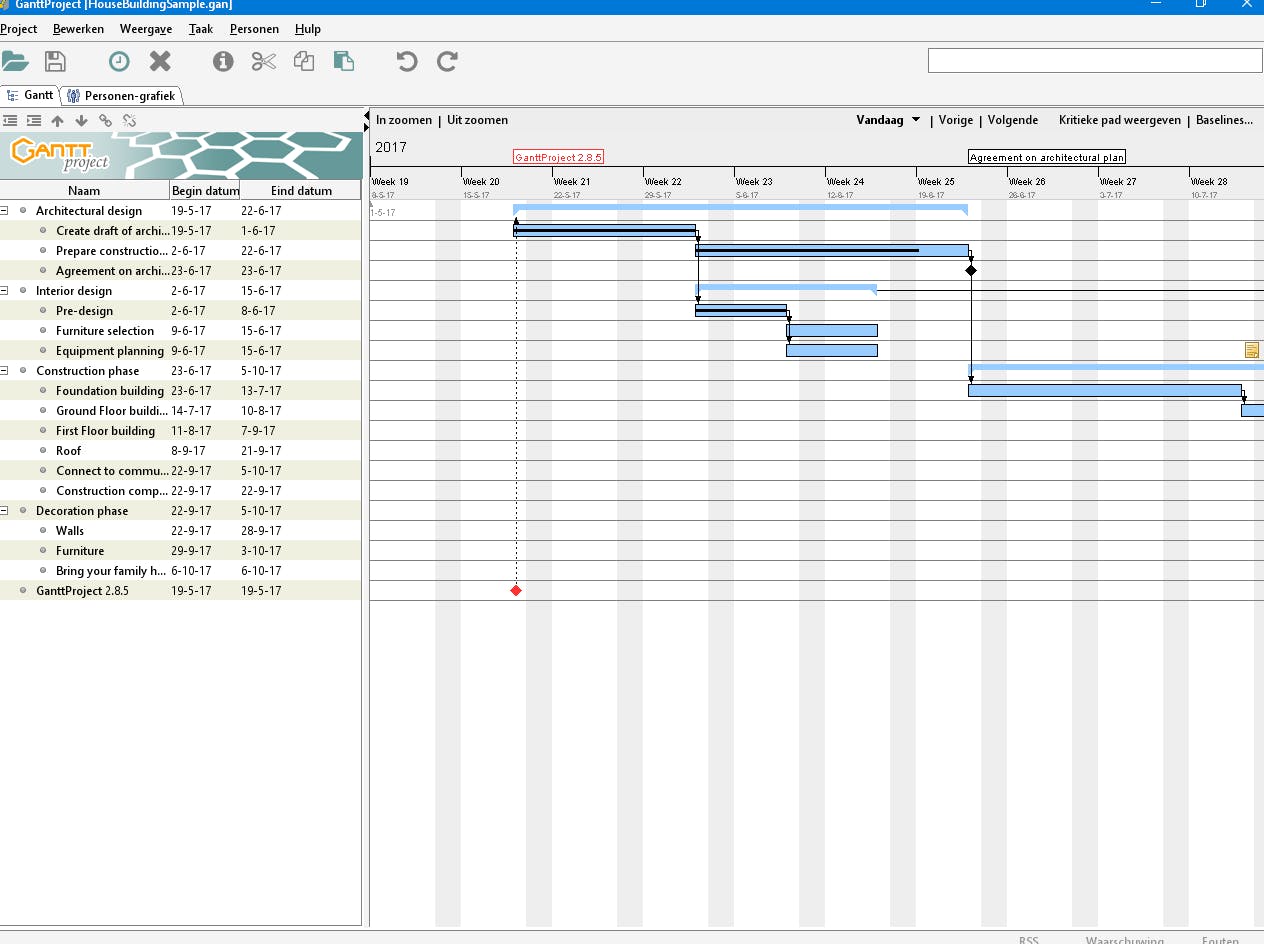Undo the last action
Screen dimensions: 1264x944
coord(406,62)
